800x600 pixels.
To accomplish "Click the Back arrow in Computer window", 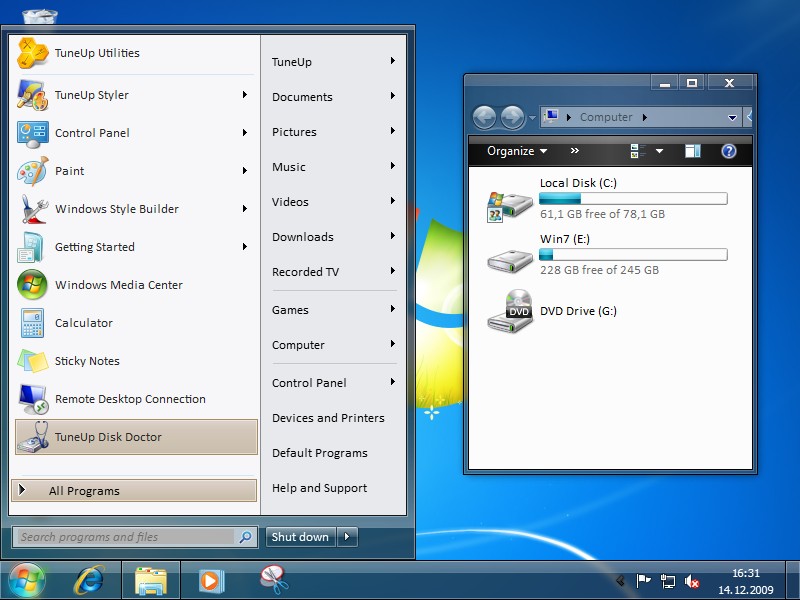I will coord(484,117).
